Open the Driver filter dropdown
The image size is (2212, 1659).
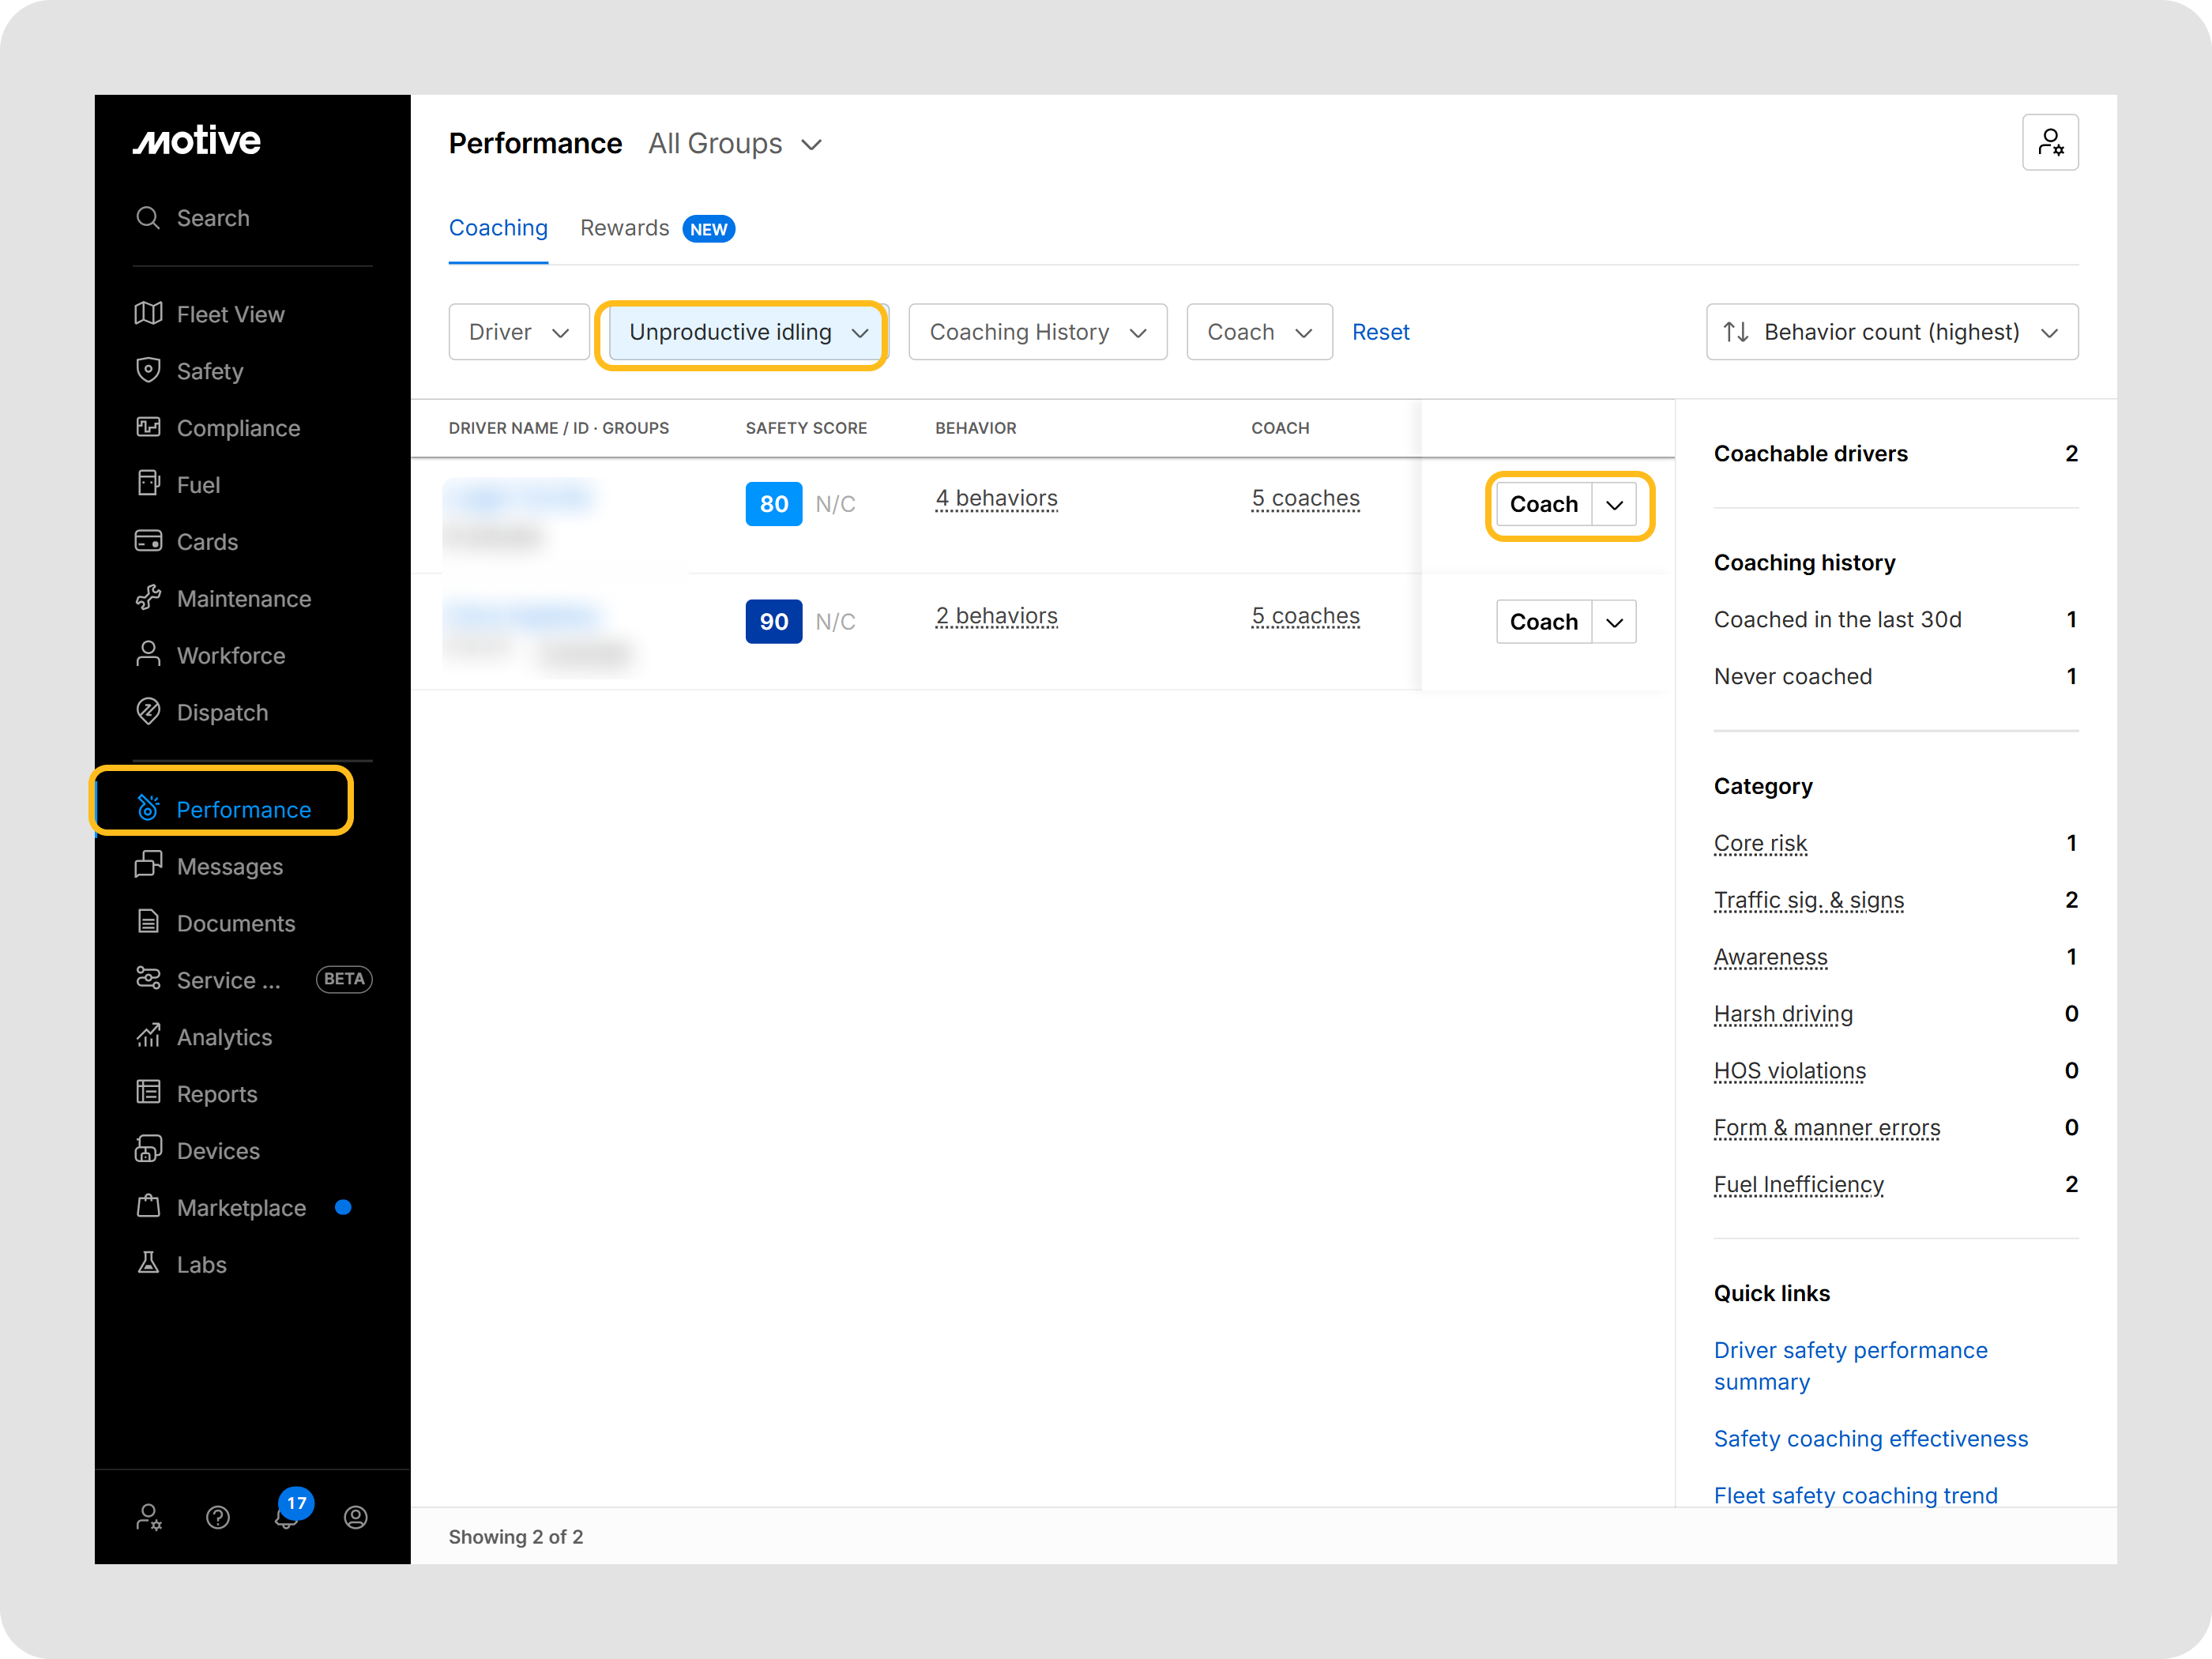click(519, 332)
